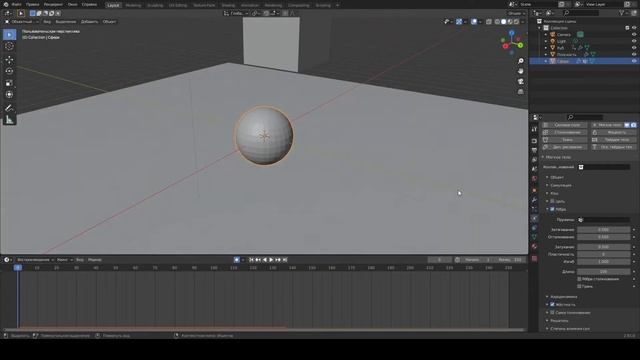Toggle X-ray display in viewport header

(x=489, y=22)
